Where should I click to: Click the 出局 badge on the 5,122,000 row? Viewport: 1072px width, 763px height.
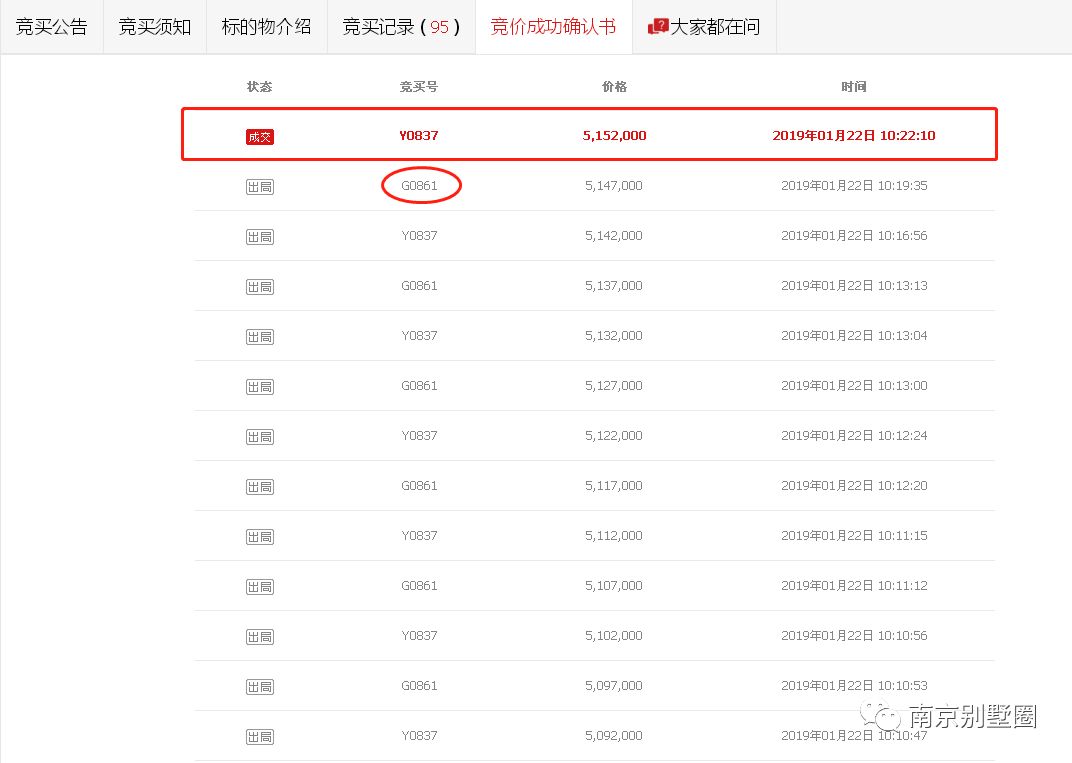[259, 436]
